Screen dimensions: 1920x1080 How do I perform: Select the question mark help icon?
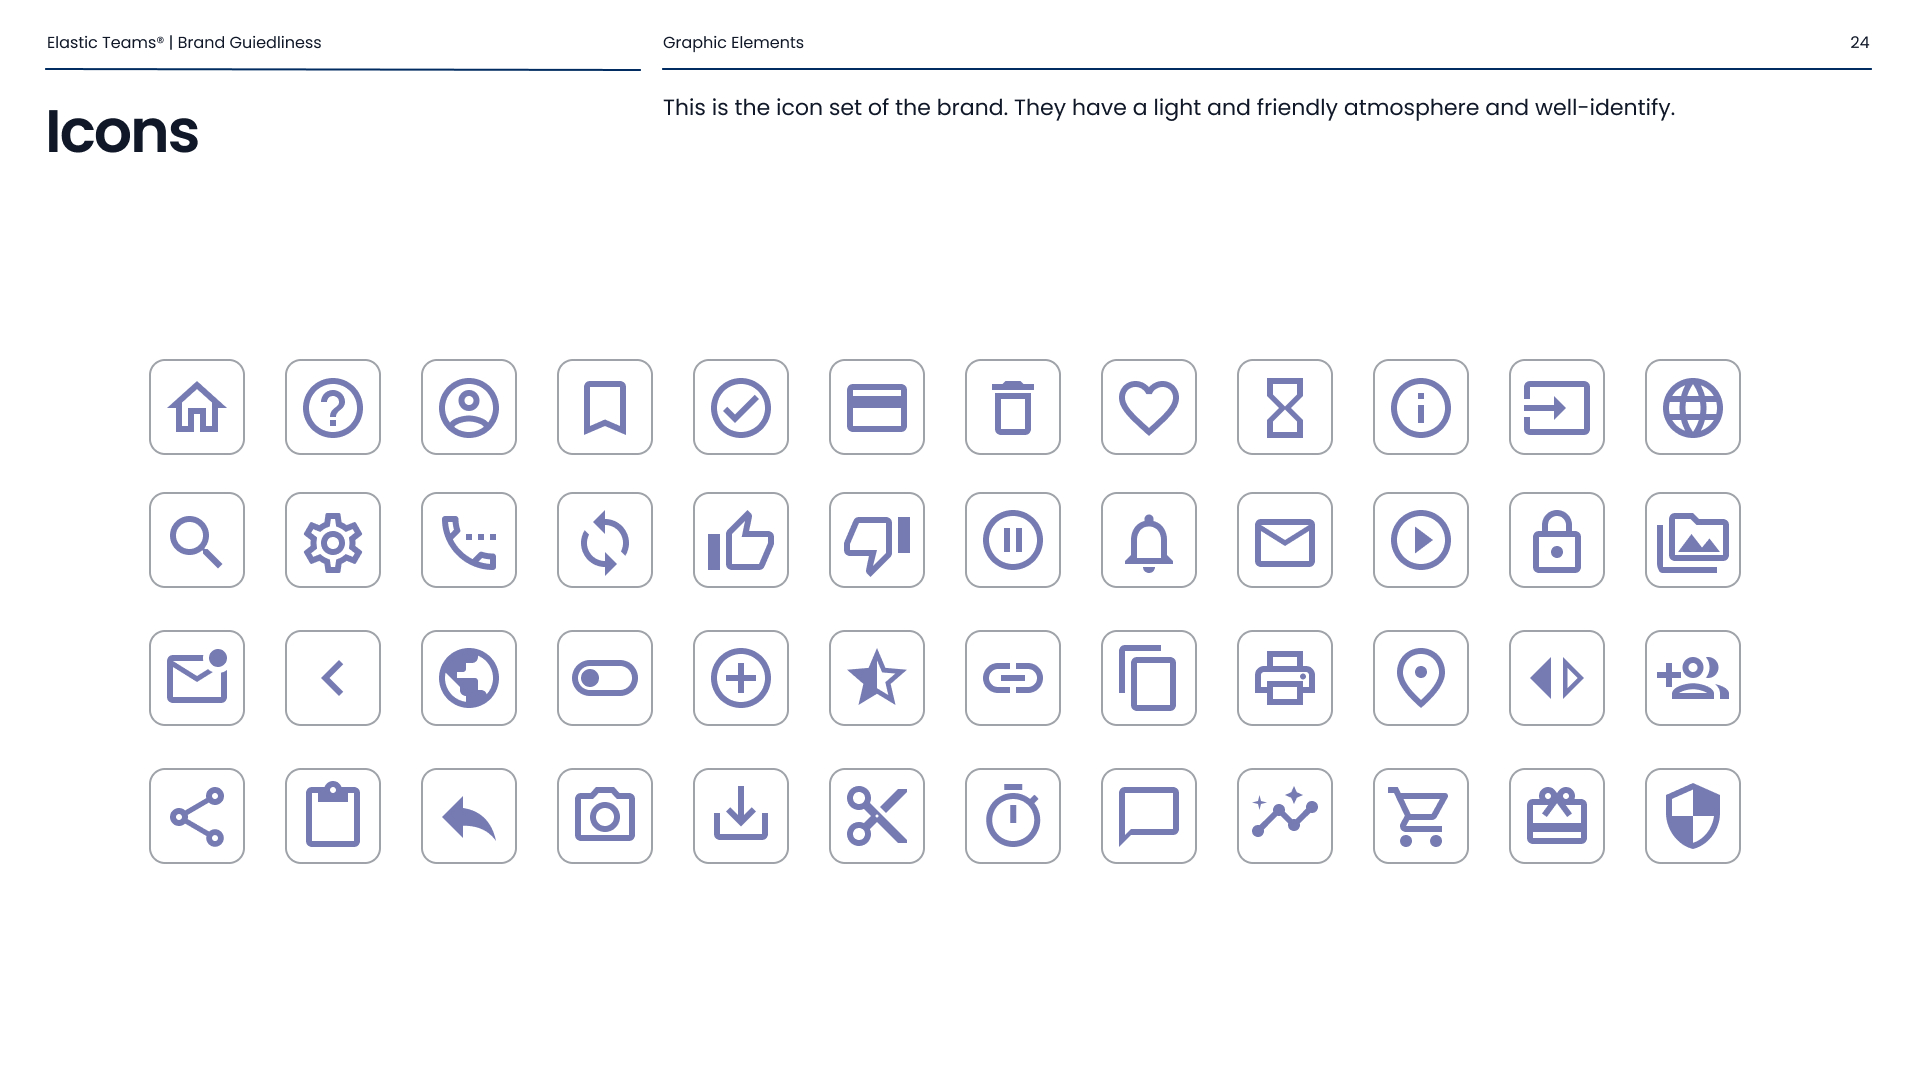coord(333,407)
